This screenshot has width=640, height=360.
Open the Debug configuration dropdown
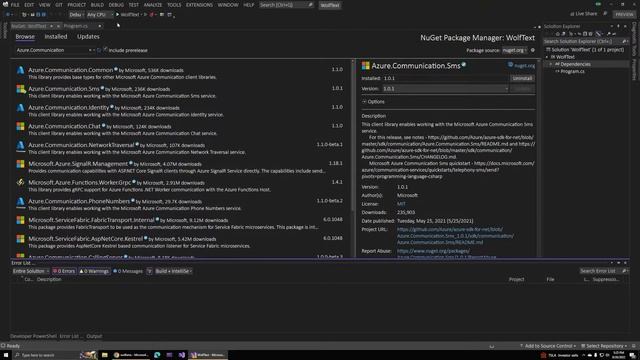tap(76, 15)
